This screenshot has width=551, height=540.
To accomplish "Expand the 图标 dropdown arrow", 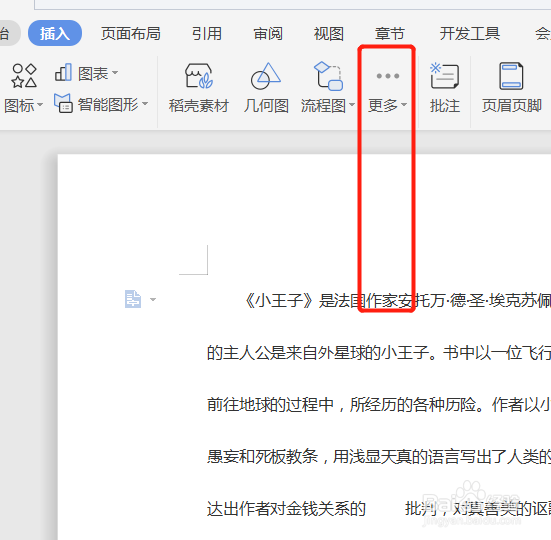I will (40, 105).
